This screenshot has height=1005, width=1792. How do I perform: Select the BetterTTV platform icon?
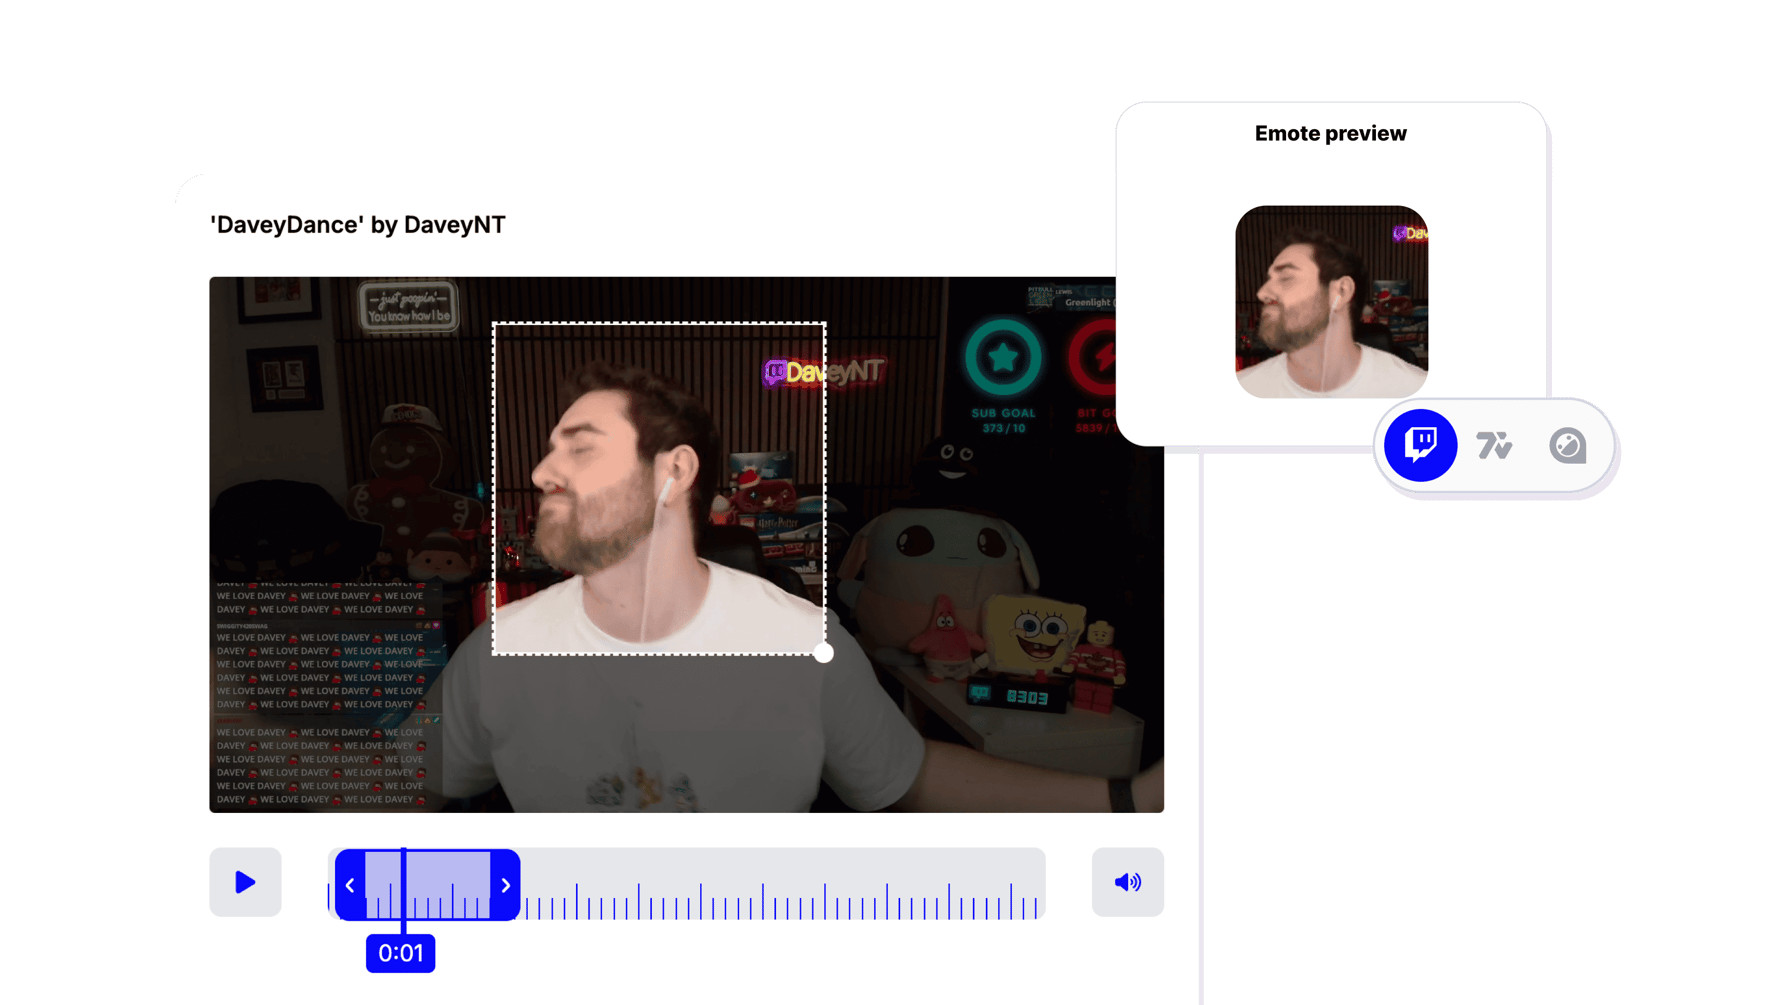pyautogui.click(x=1566, y=446)
